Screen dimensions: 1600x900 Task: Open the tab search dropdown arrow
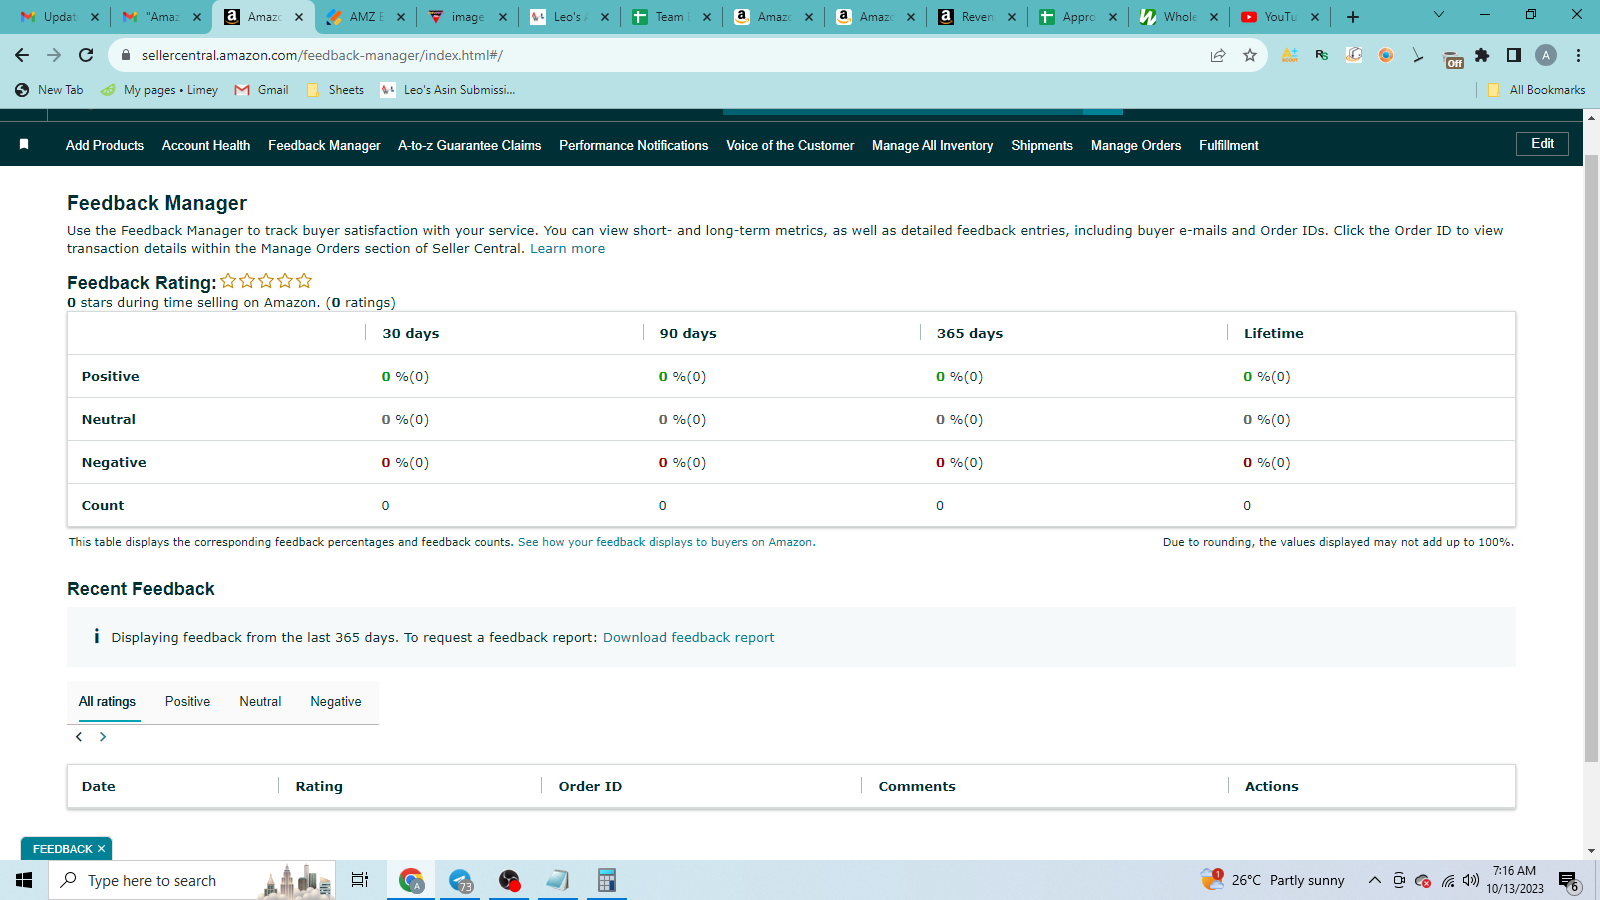(x=1439, y=15)
